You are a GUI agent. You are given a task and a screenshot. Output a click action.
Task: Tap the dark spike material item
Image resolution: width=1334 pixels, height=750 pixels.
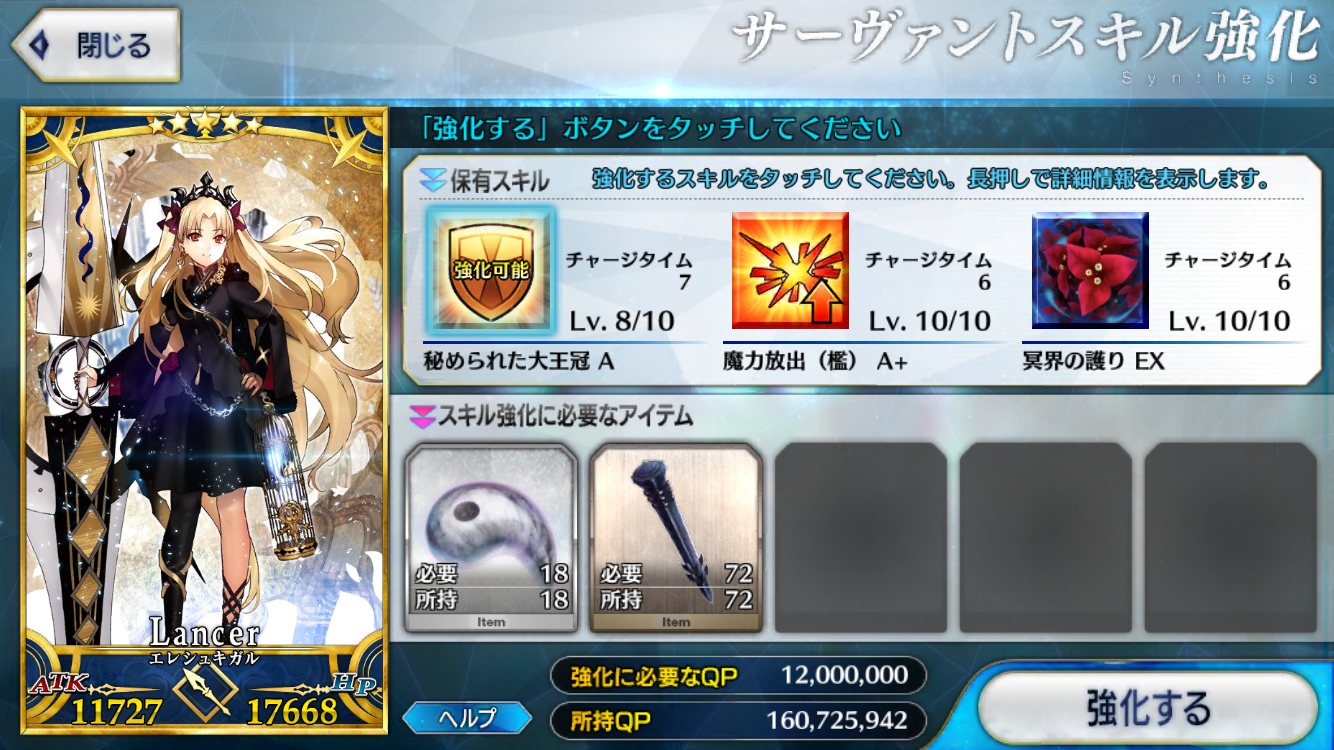[x=676, y=539]
